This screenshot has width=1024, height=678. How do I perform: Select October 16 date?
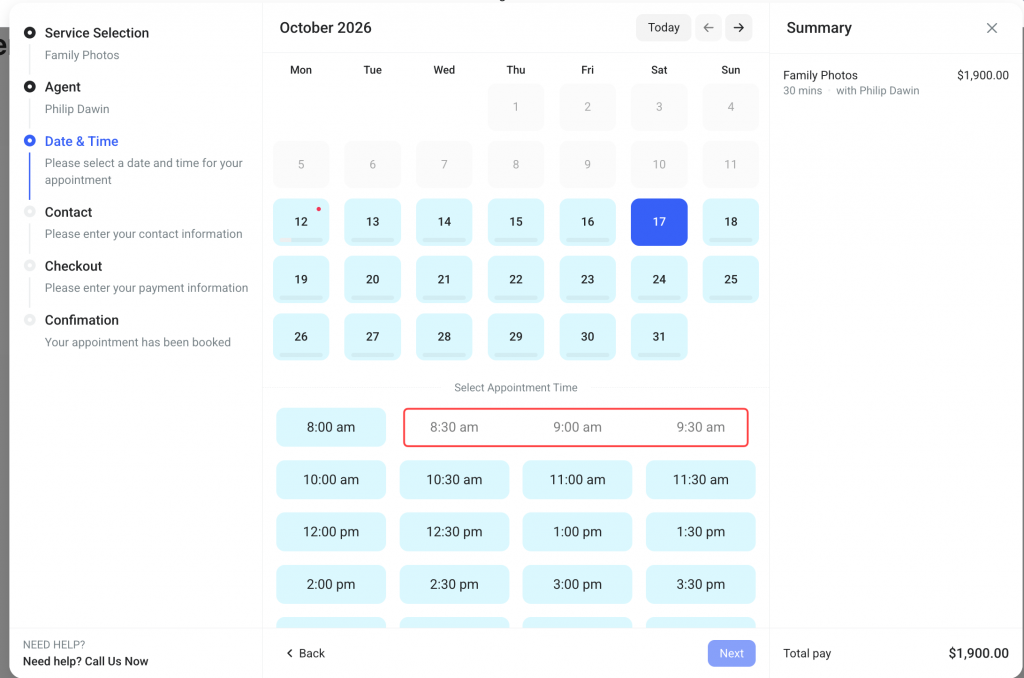pos(588,222)
